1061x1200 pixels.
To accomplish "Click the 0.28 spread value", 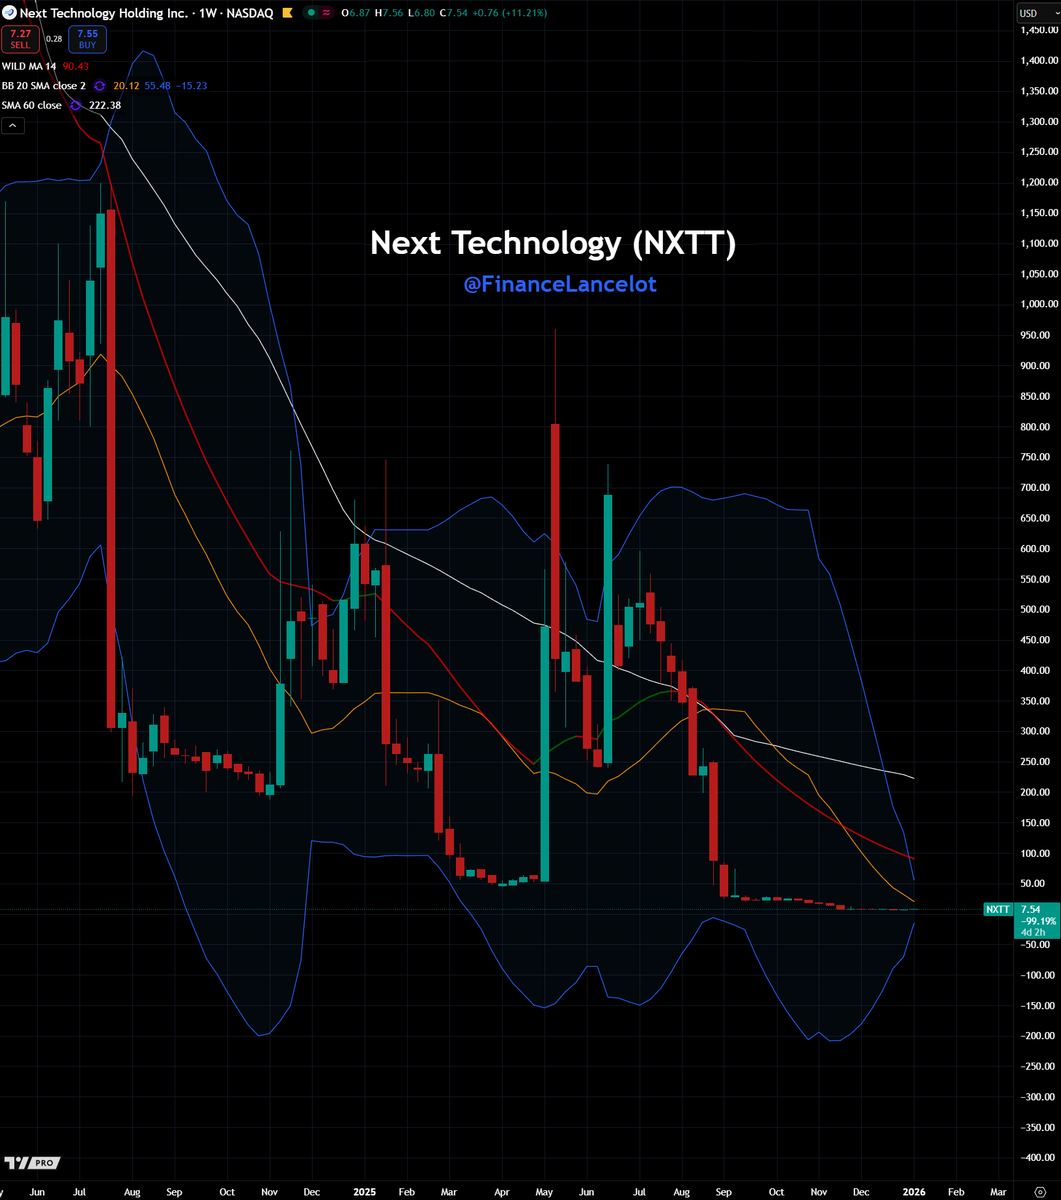I will 54,39.
